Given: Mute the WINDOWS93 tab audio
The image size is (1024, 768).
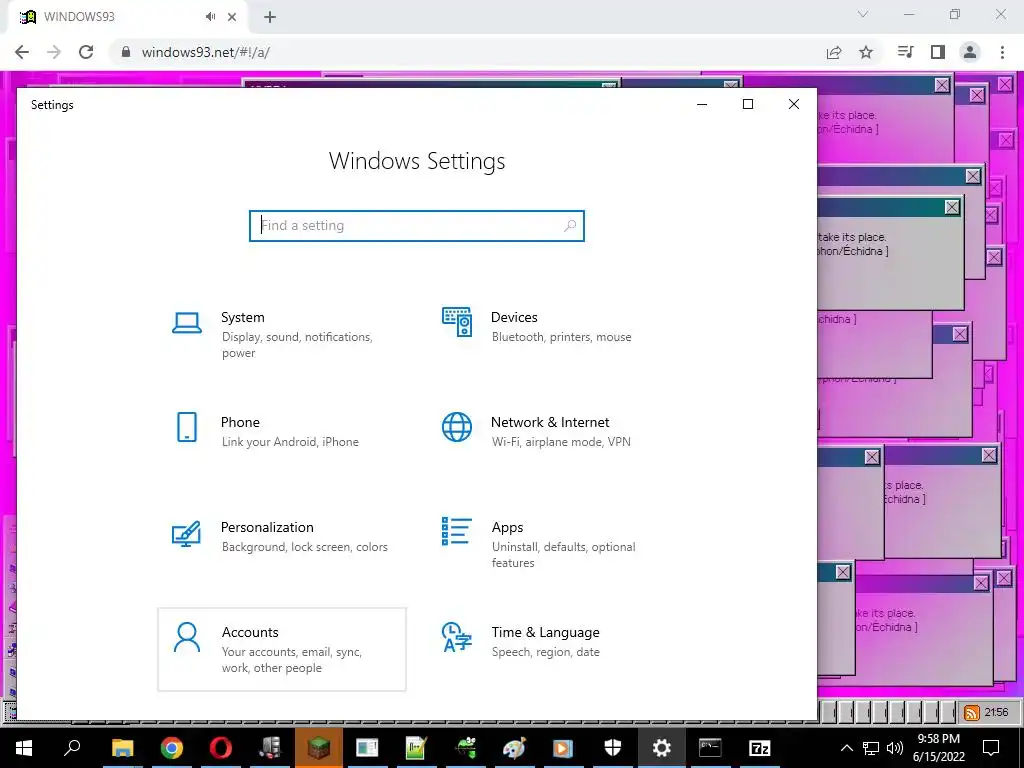Looking at the screenshot, I should click(x=210, y=17).
